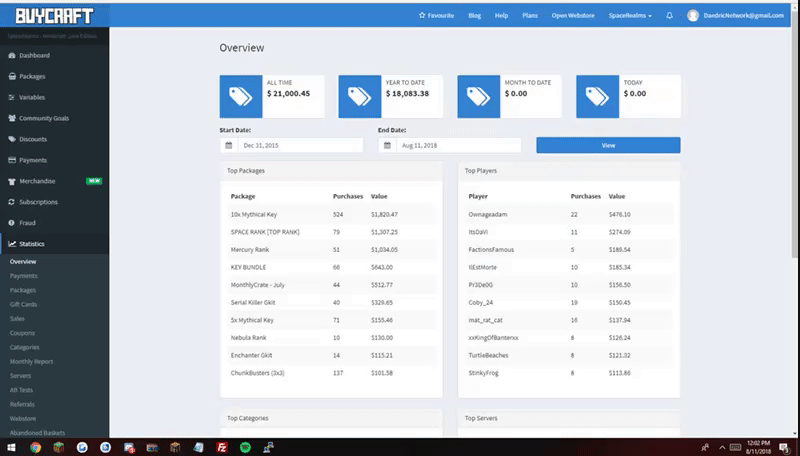Click the MONTH TO DATE tag tile icon

(479, 96)
